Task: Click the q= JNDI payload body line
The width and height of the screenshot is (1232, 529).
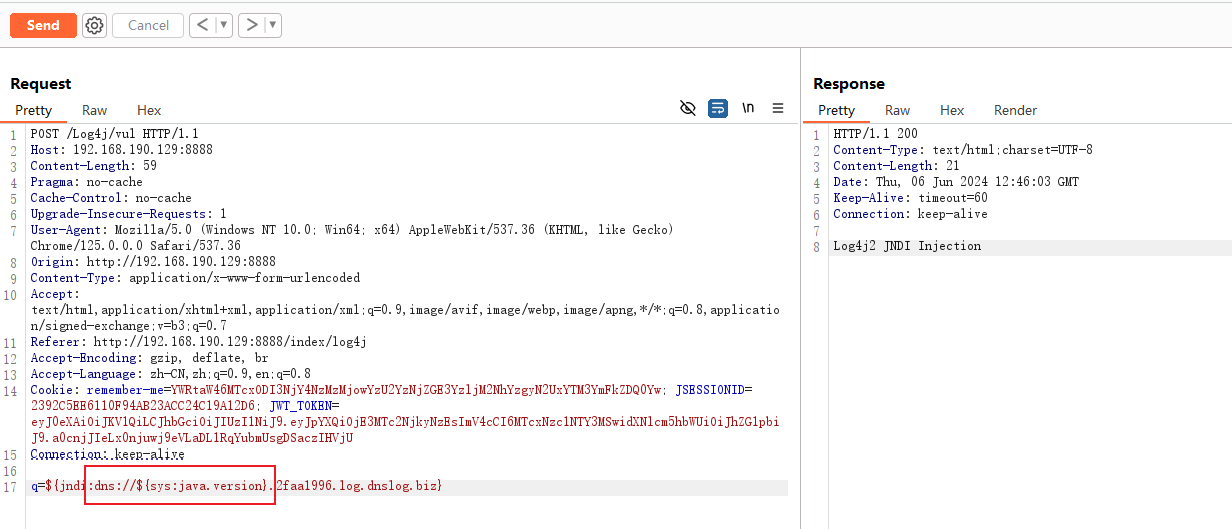Action: (x=236, y=486)
